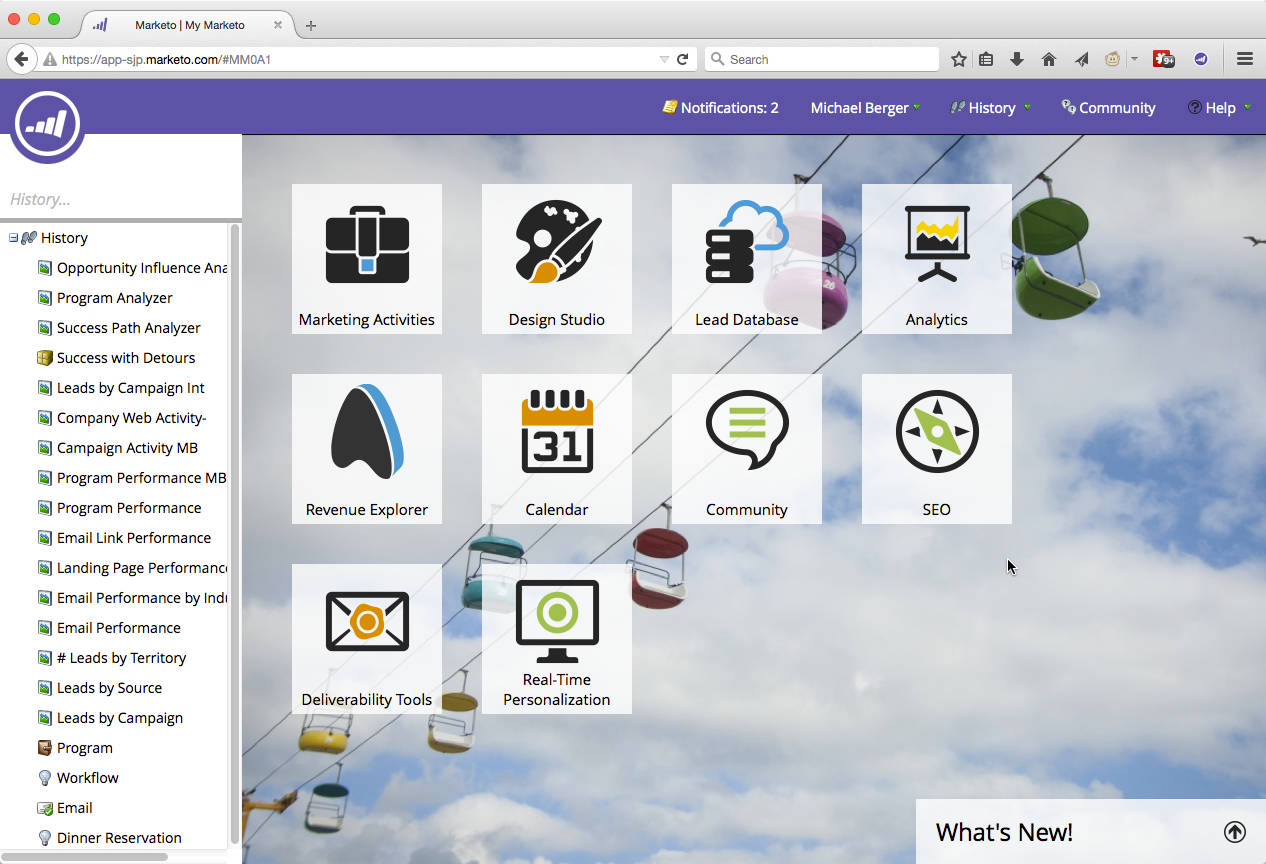Expand the Help menu
This screenshot has height=864, width=1266.
pos(1218,107)
